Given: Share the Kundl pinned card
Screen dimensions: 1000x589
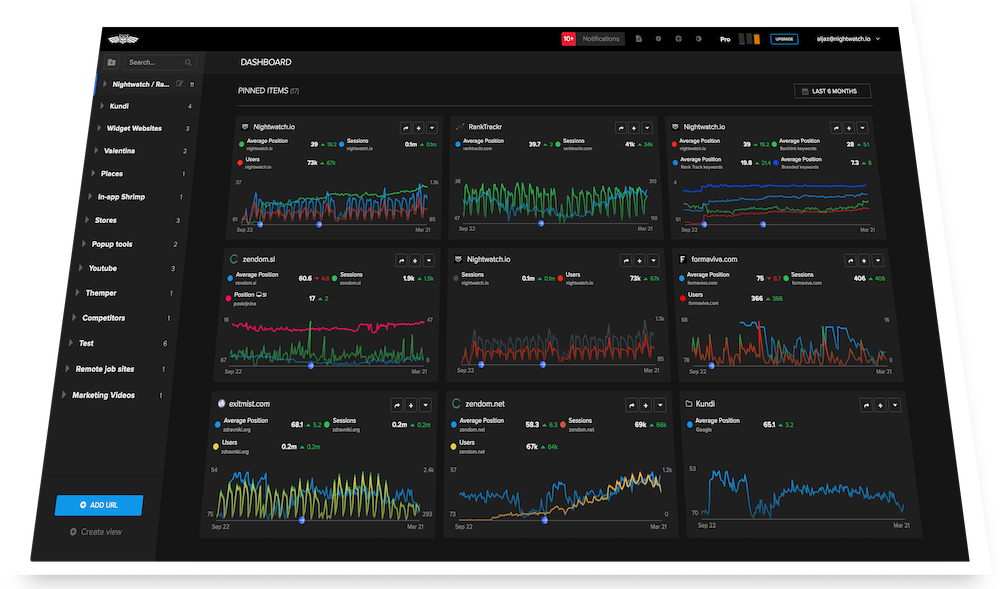Looking at the screenshot, I should coord(866,405).
